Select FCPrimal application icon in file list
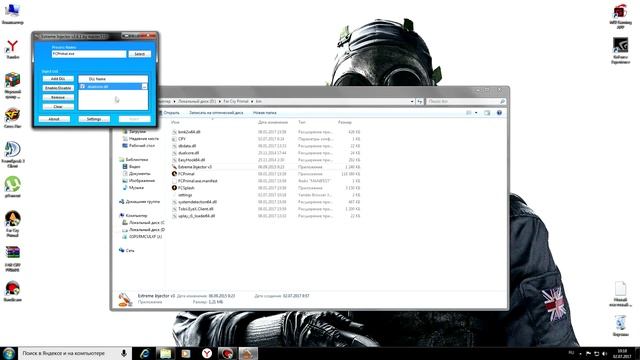This screenshot has height=360, width=640. [x=174, y=174]
